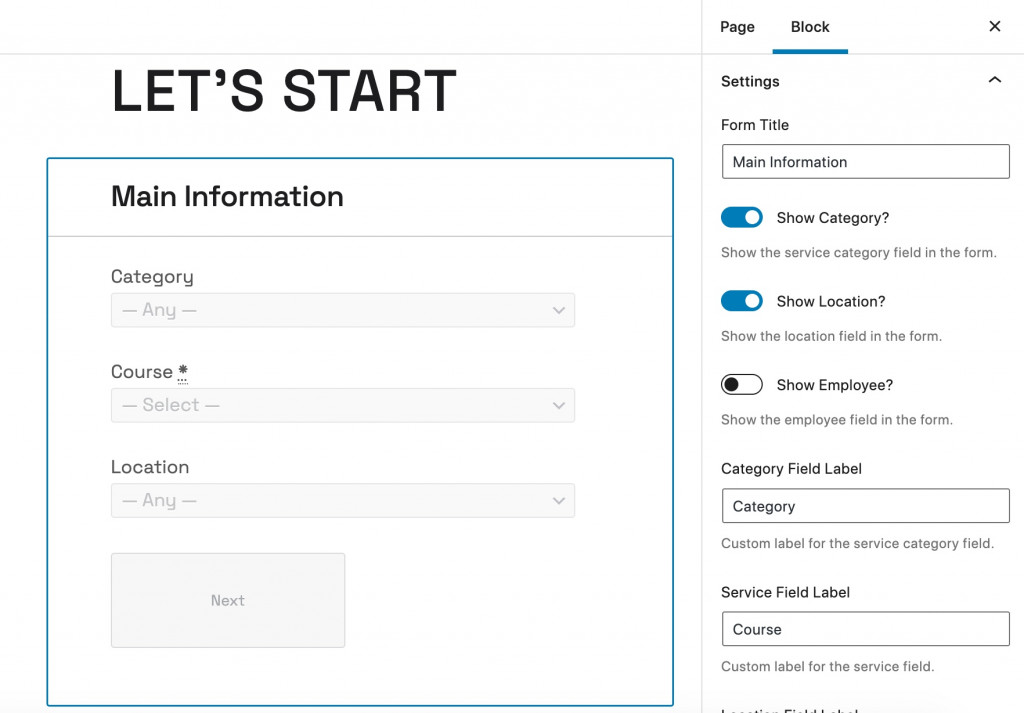This screenshot has height=713, width=1024.
Task: Click the Settings panel heading
Action: click(750, 81)
